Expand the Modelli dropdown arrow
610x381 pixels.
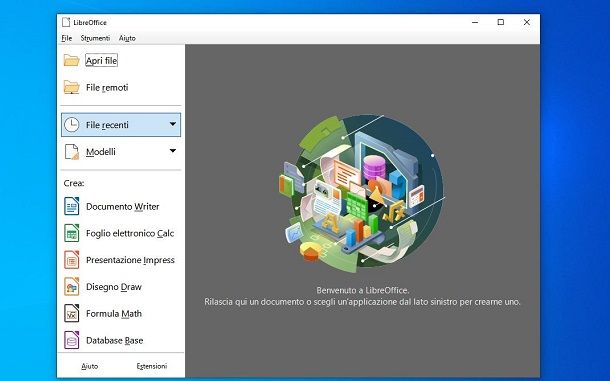(x=173, y=151)
